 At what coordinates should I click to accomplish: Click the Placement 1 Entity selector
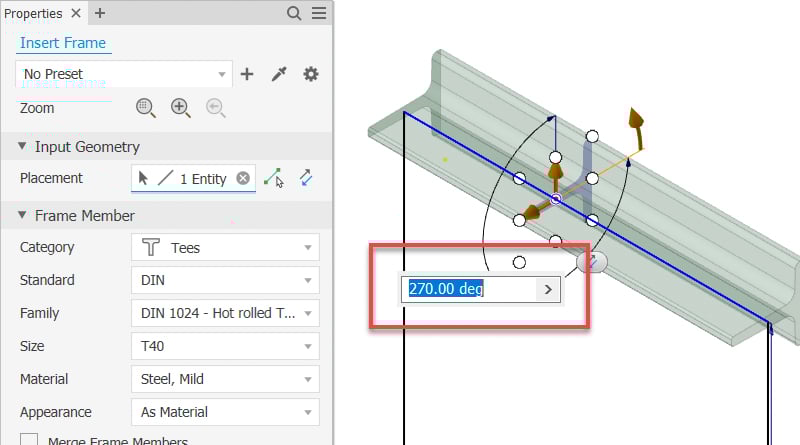pyautogui.click(x=193, y=179)
